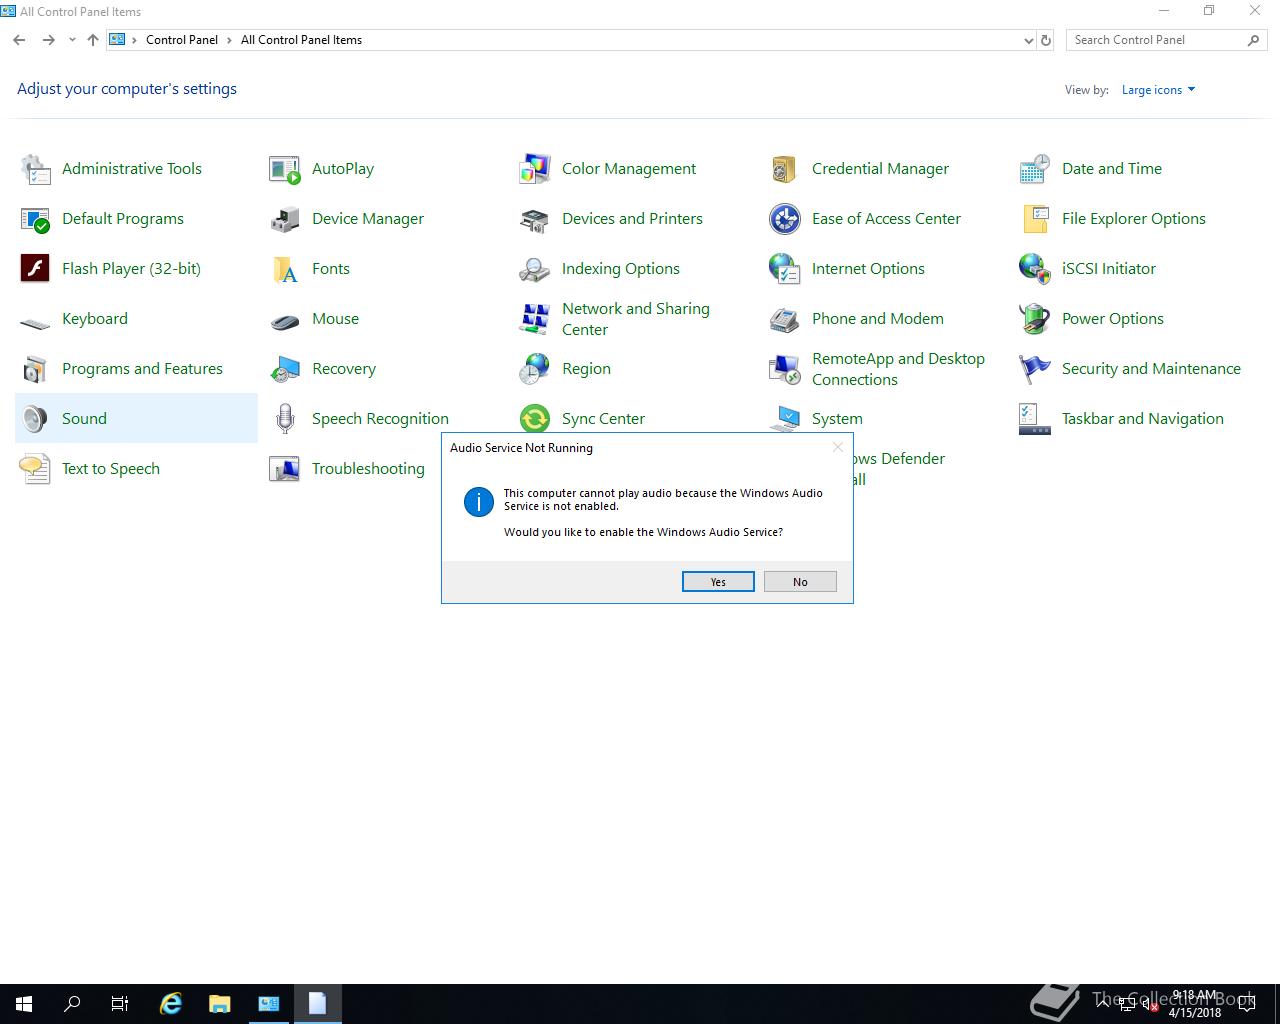The width and height of the screenshot is (1280, 1024).
Task: Open the Device Manager icon
Action: tap(285, 219)
